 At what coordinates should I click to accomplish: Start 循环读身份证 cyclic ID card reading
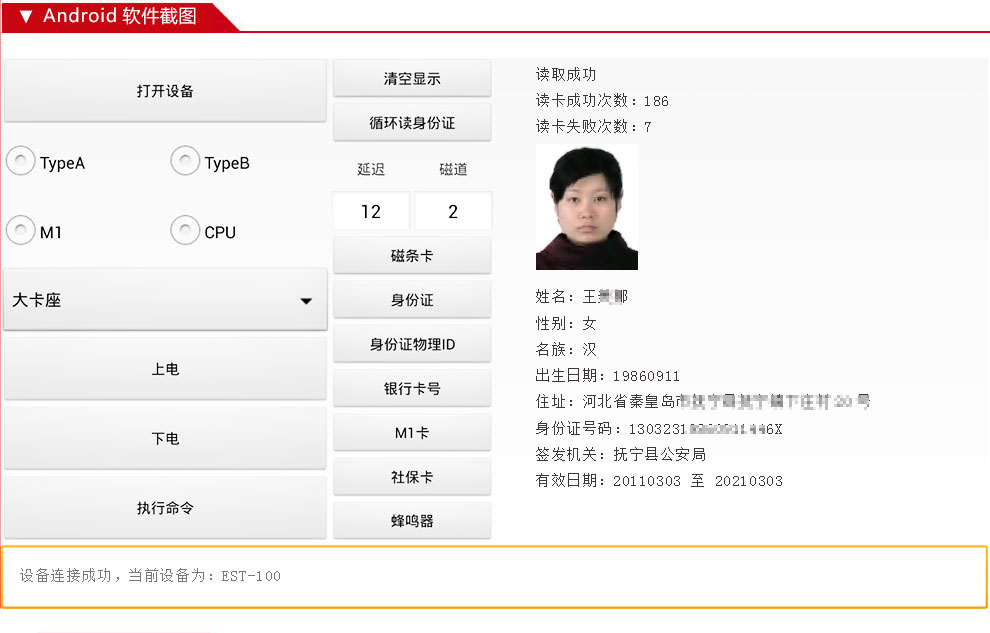tap(411, 122)
